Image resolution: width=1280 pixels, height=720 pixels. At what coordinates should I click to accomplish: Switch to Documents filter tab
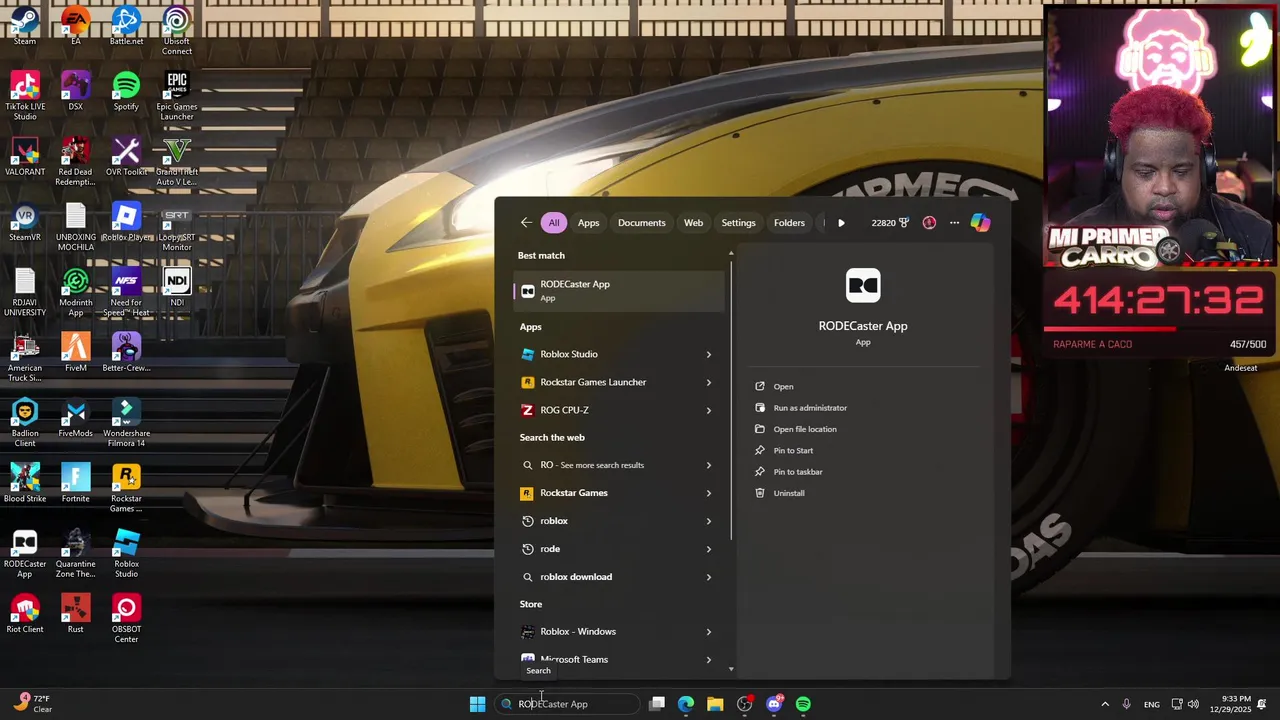coord(641,223)
